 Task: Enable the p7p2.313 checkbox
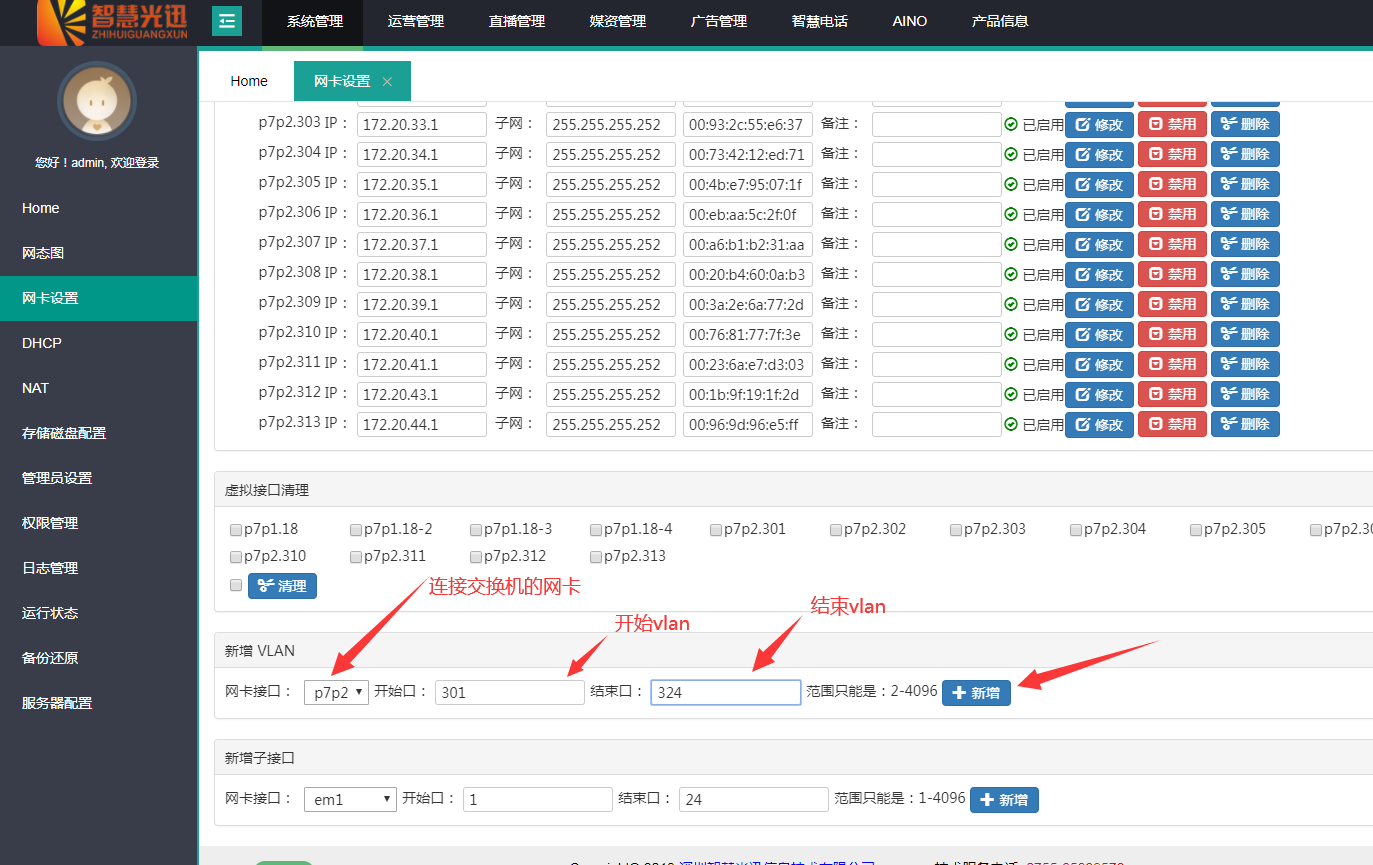tap(596, 557)
